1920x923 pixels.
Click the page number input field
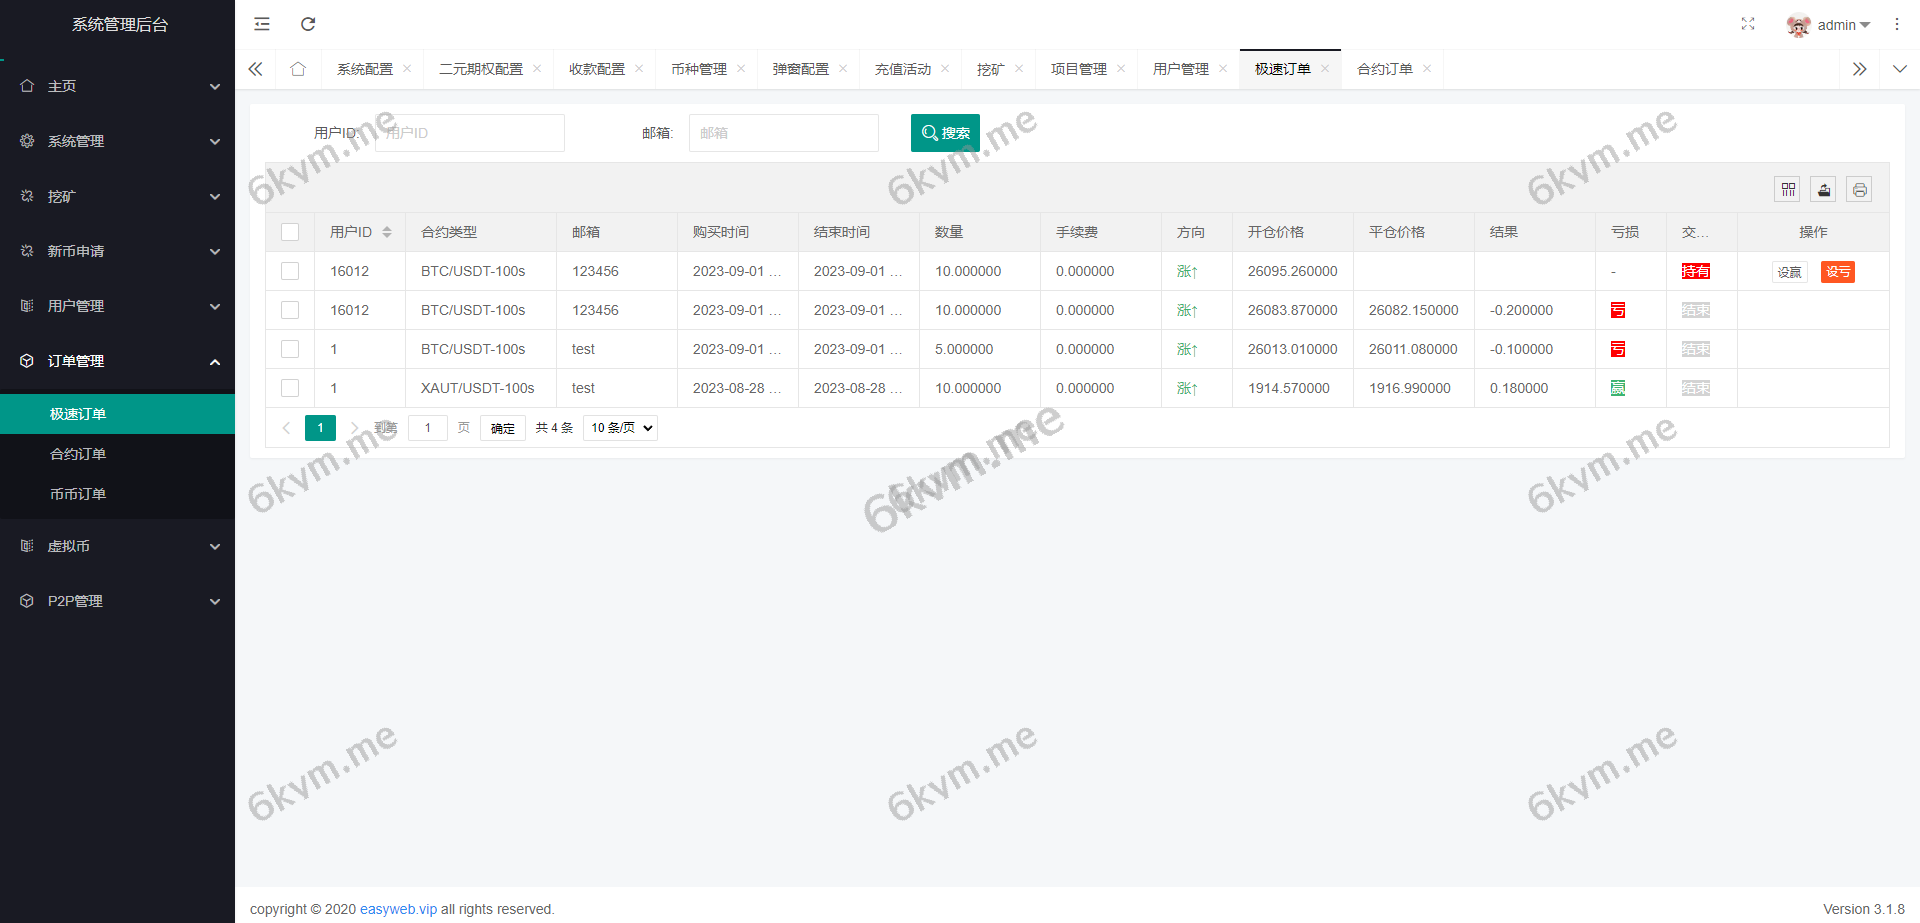pyautogui.click(x=428, y=427)
